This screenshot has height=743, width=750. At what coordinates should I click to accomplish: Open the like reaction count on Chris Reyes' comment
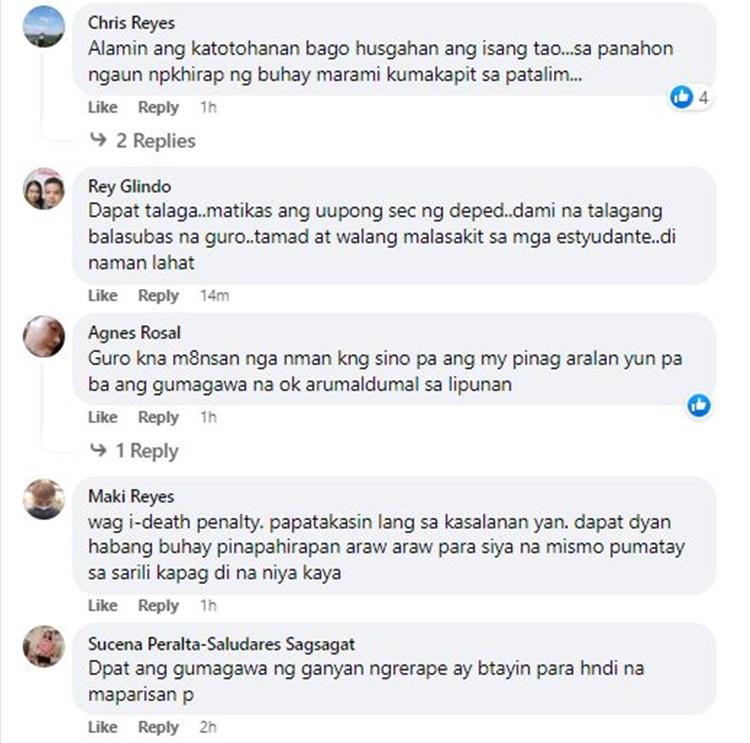[x=690, y=97]
